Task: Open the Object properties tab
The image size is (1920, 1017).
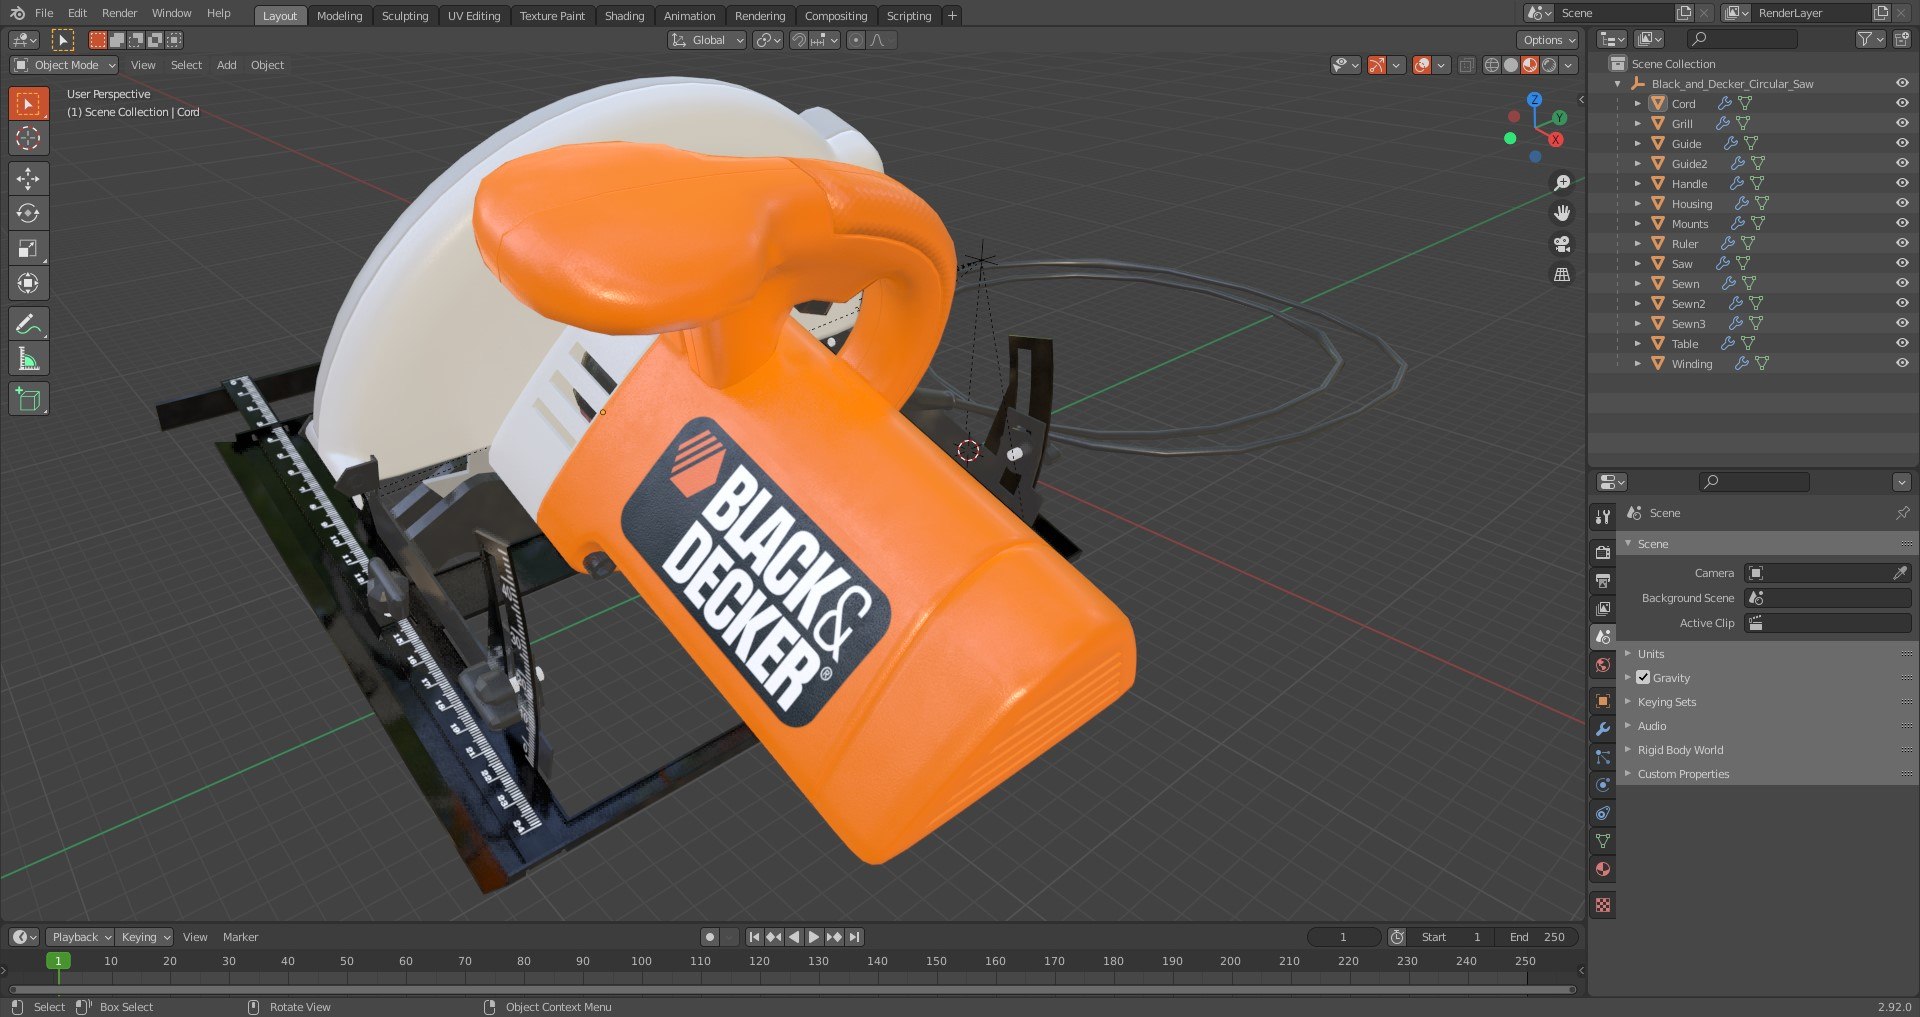Action: [x=1603, y=701]
